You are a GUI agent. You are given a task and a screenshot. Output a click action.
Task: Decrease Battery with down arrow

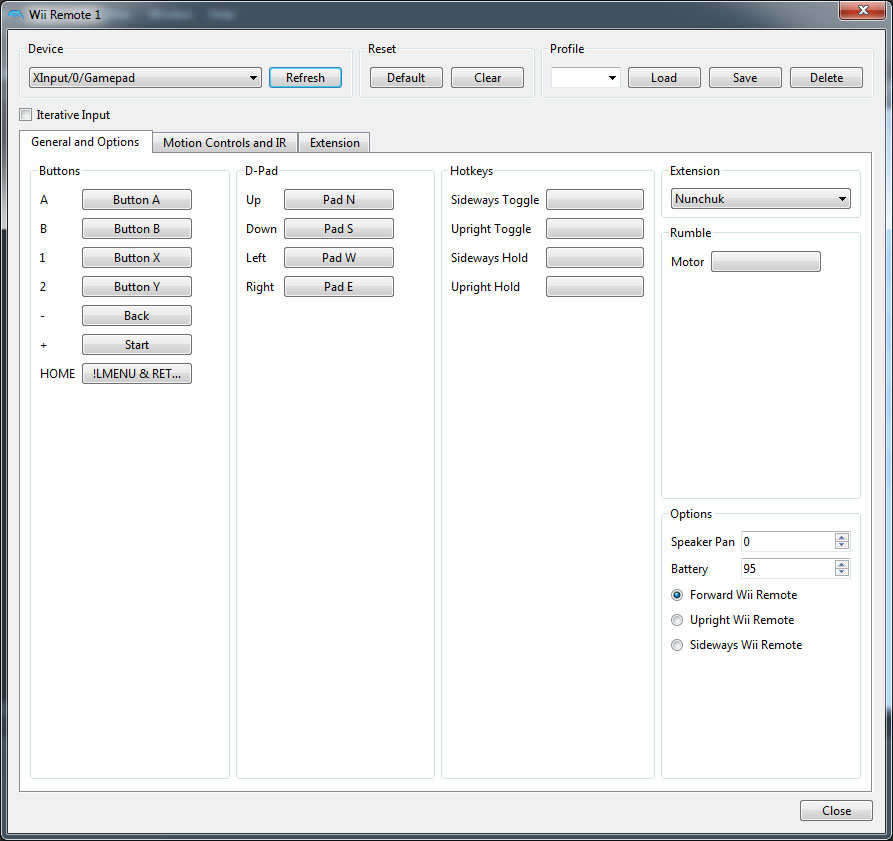(x=842, y=572)
